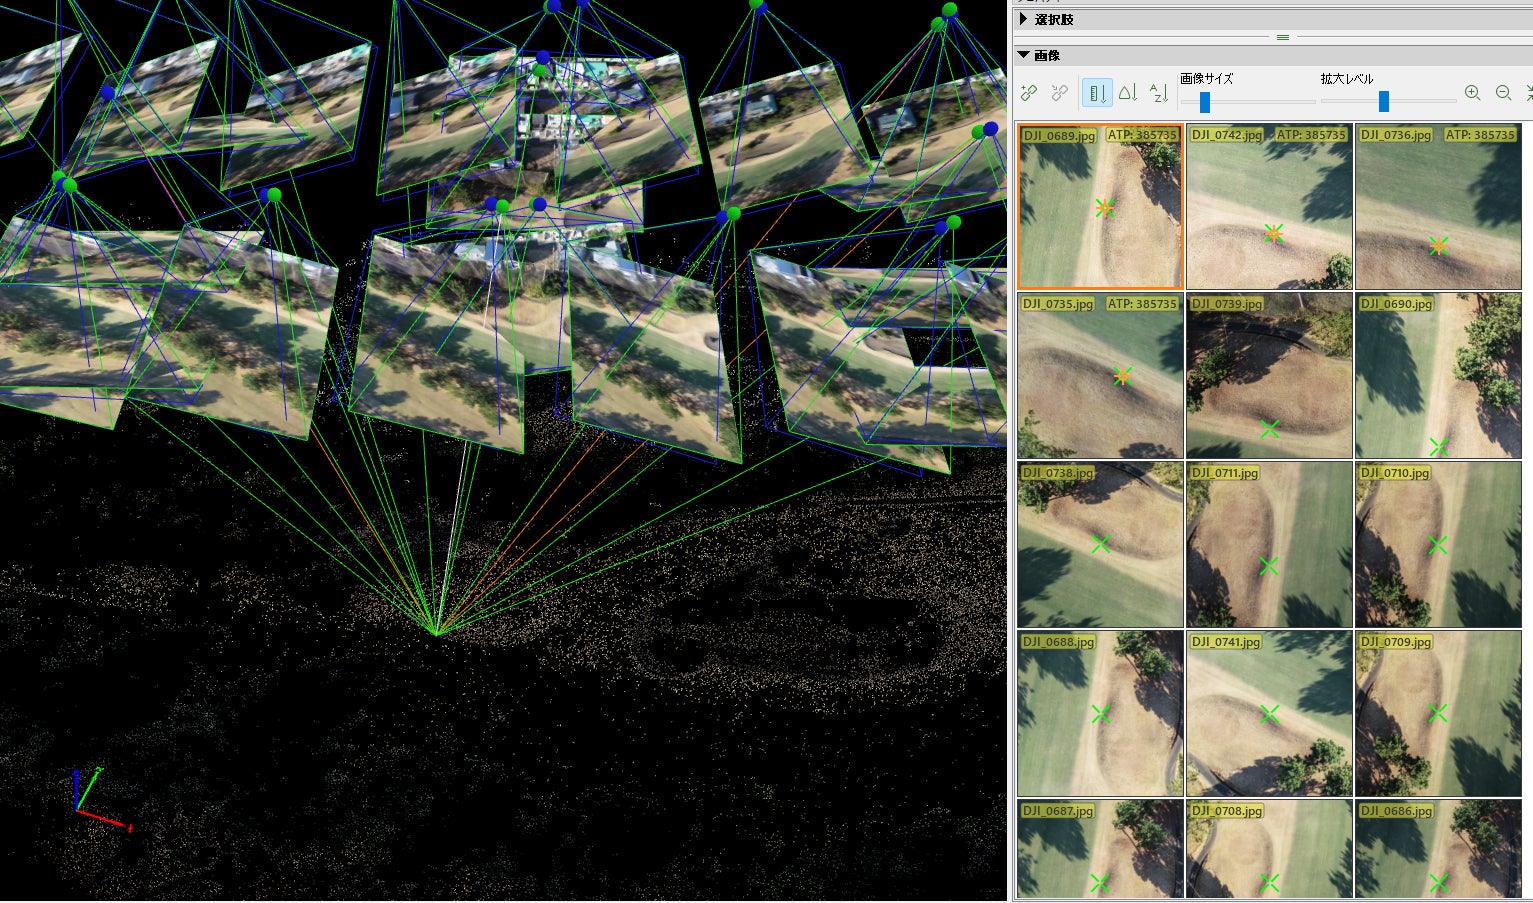
Task: Select the DJI_0688.jpg thumbnail
Action: point(1100,713)
